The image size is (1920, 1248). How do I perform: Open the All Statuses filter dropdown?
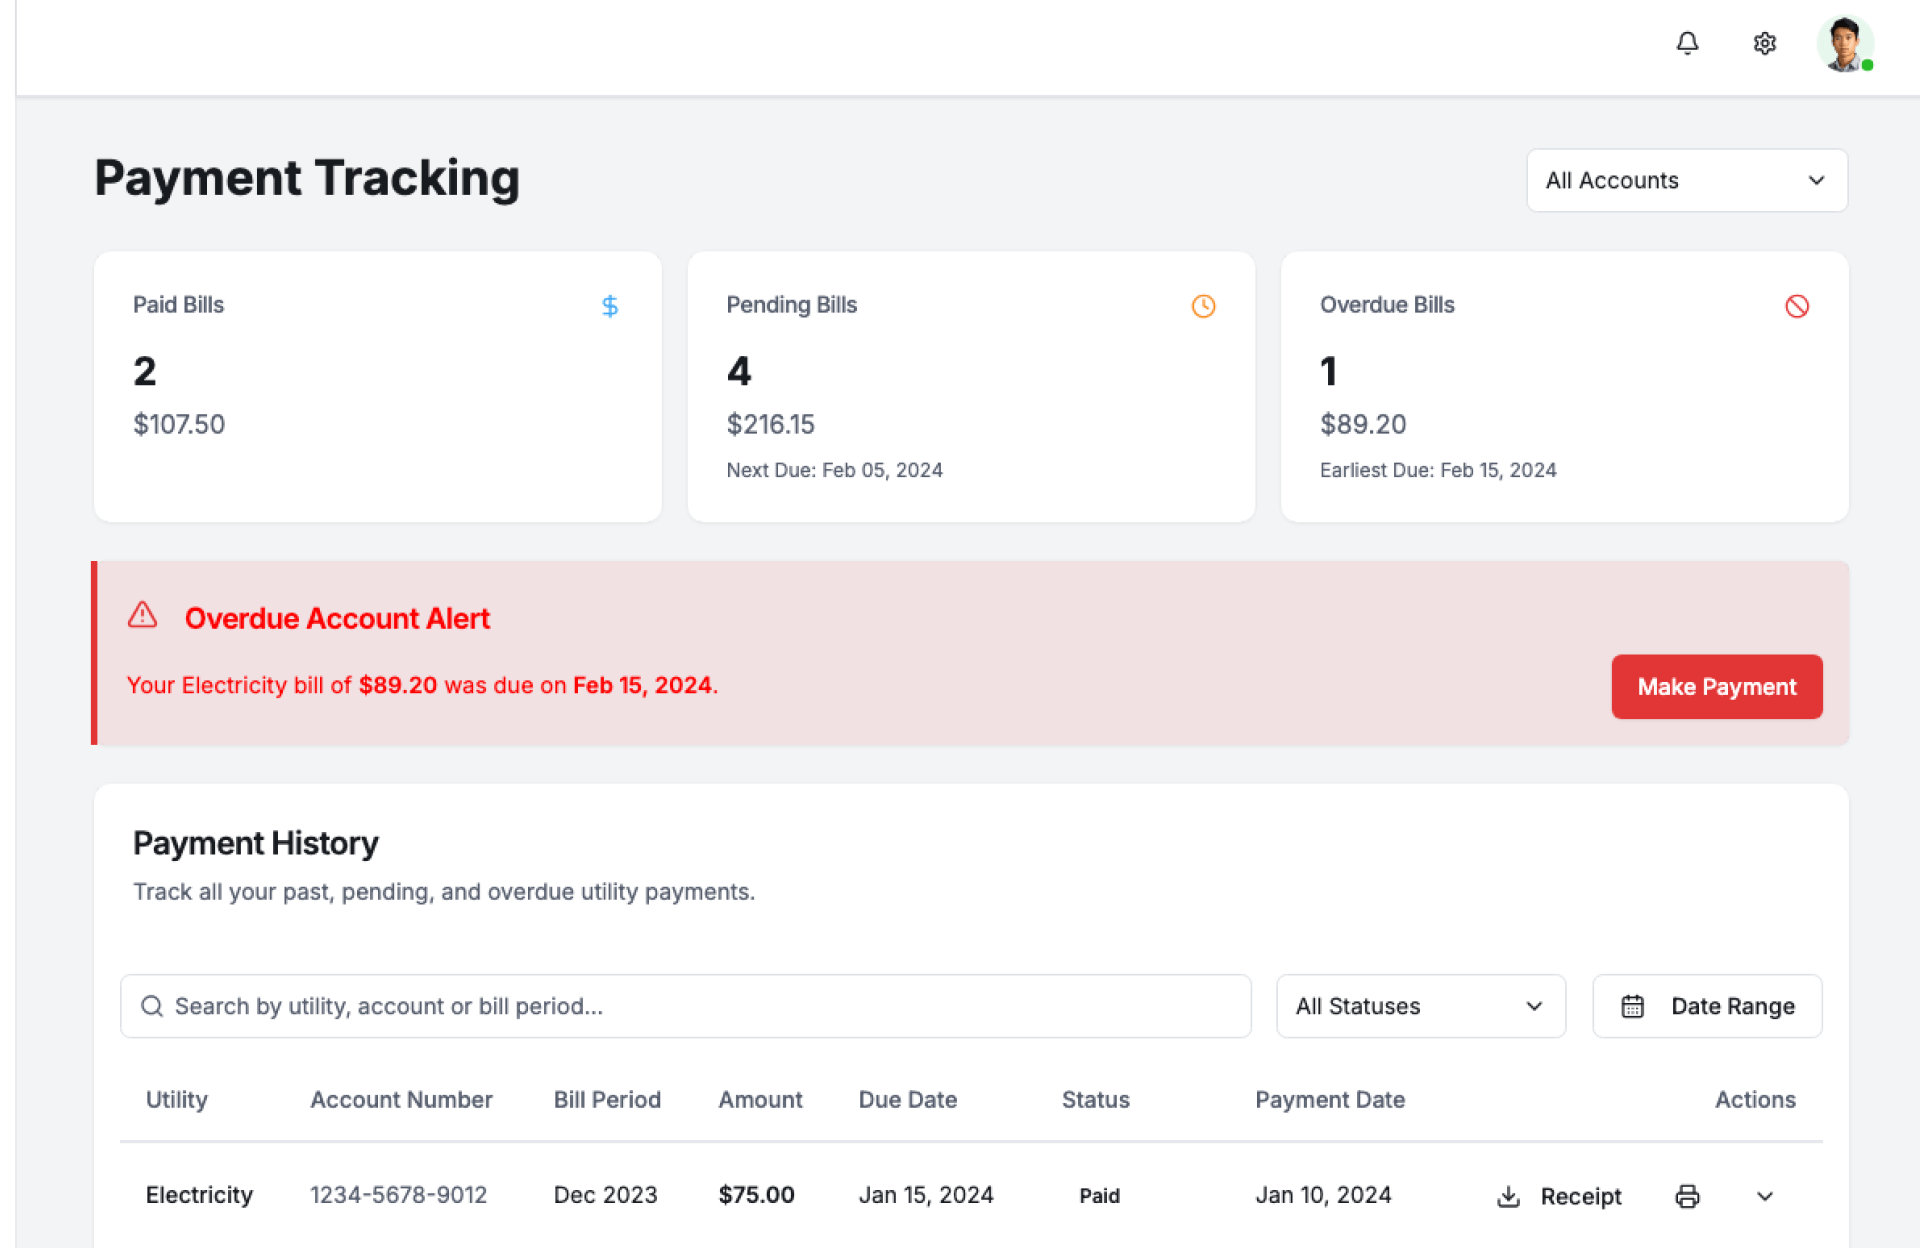[x=1420, y=1006]
